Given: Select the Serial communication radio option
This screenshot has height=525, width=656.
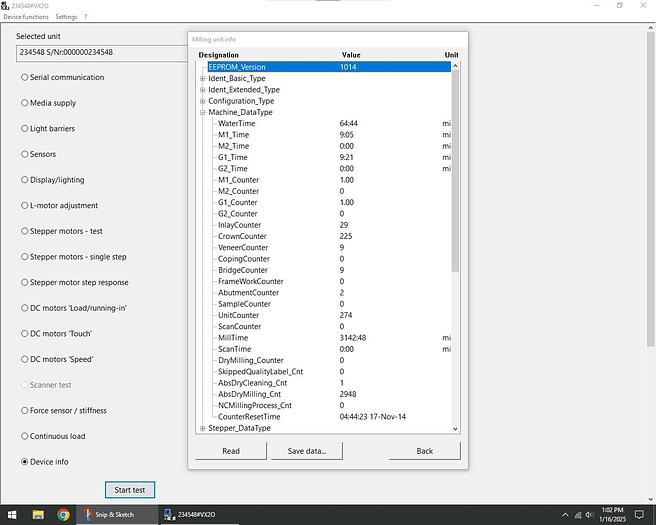Looking at the screenshot, I should [25, 77].
